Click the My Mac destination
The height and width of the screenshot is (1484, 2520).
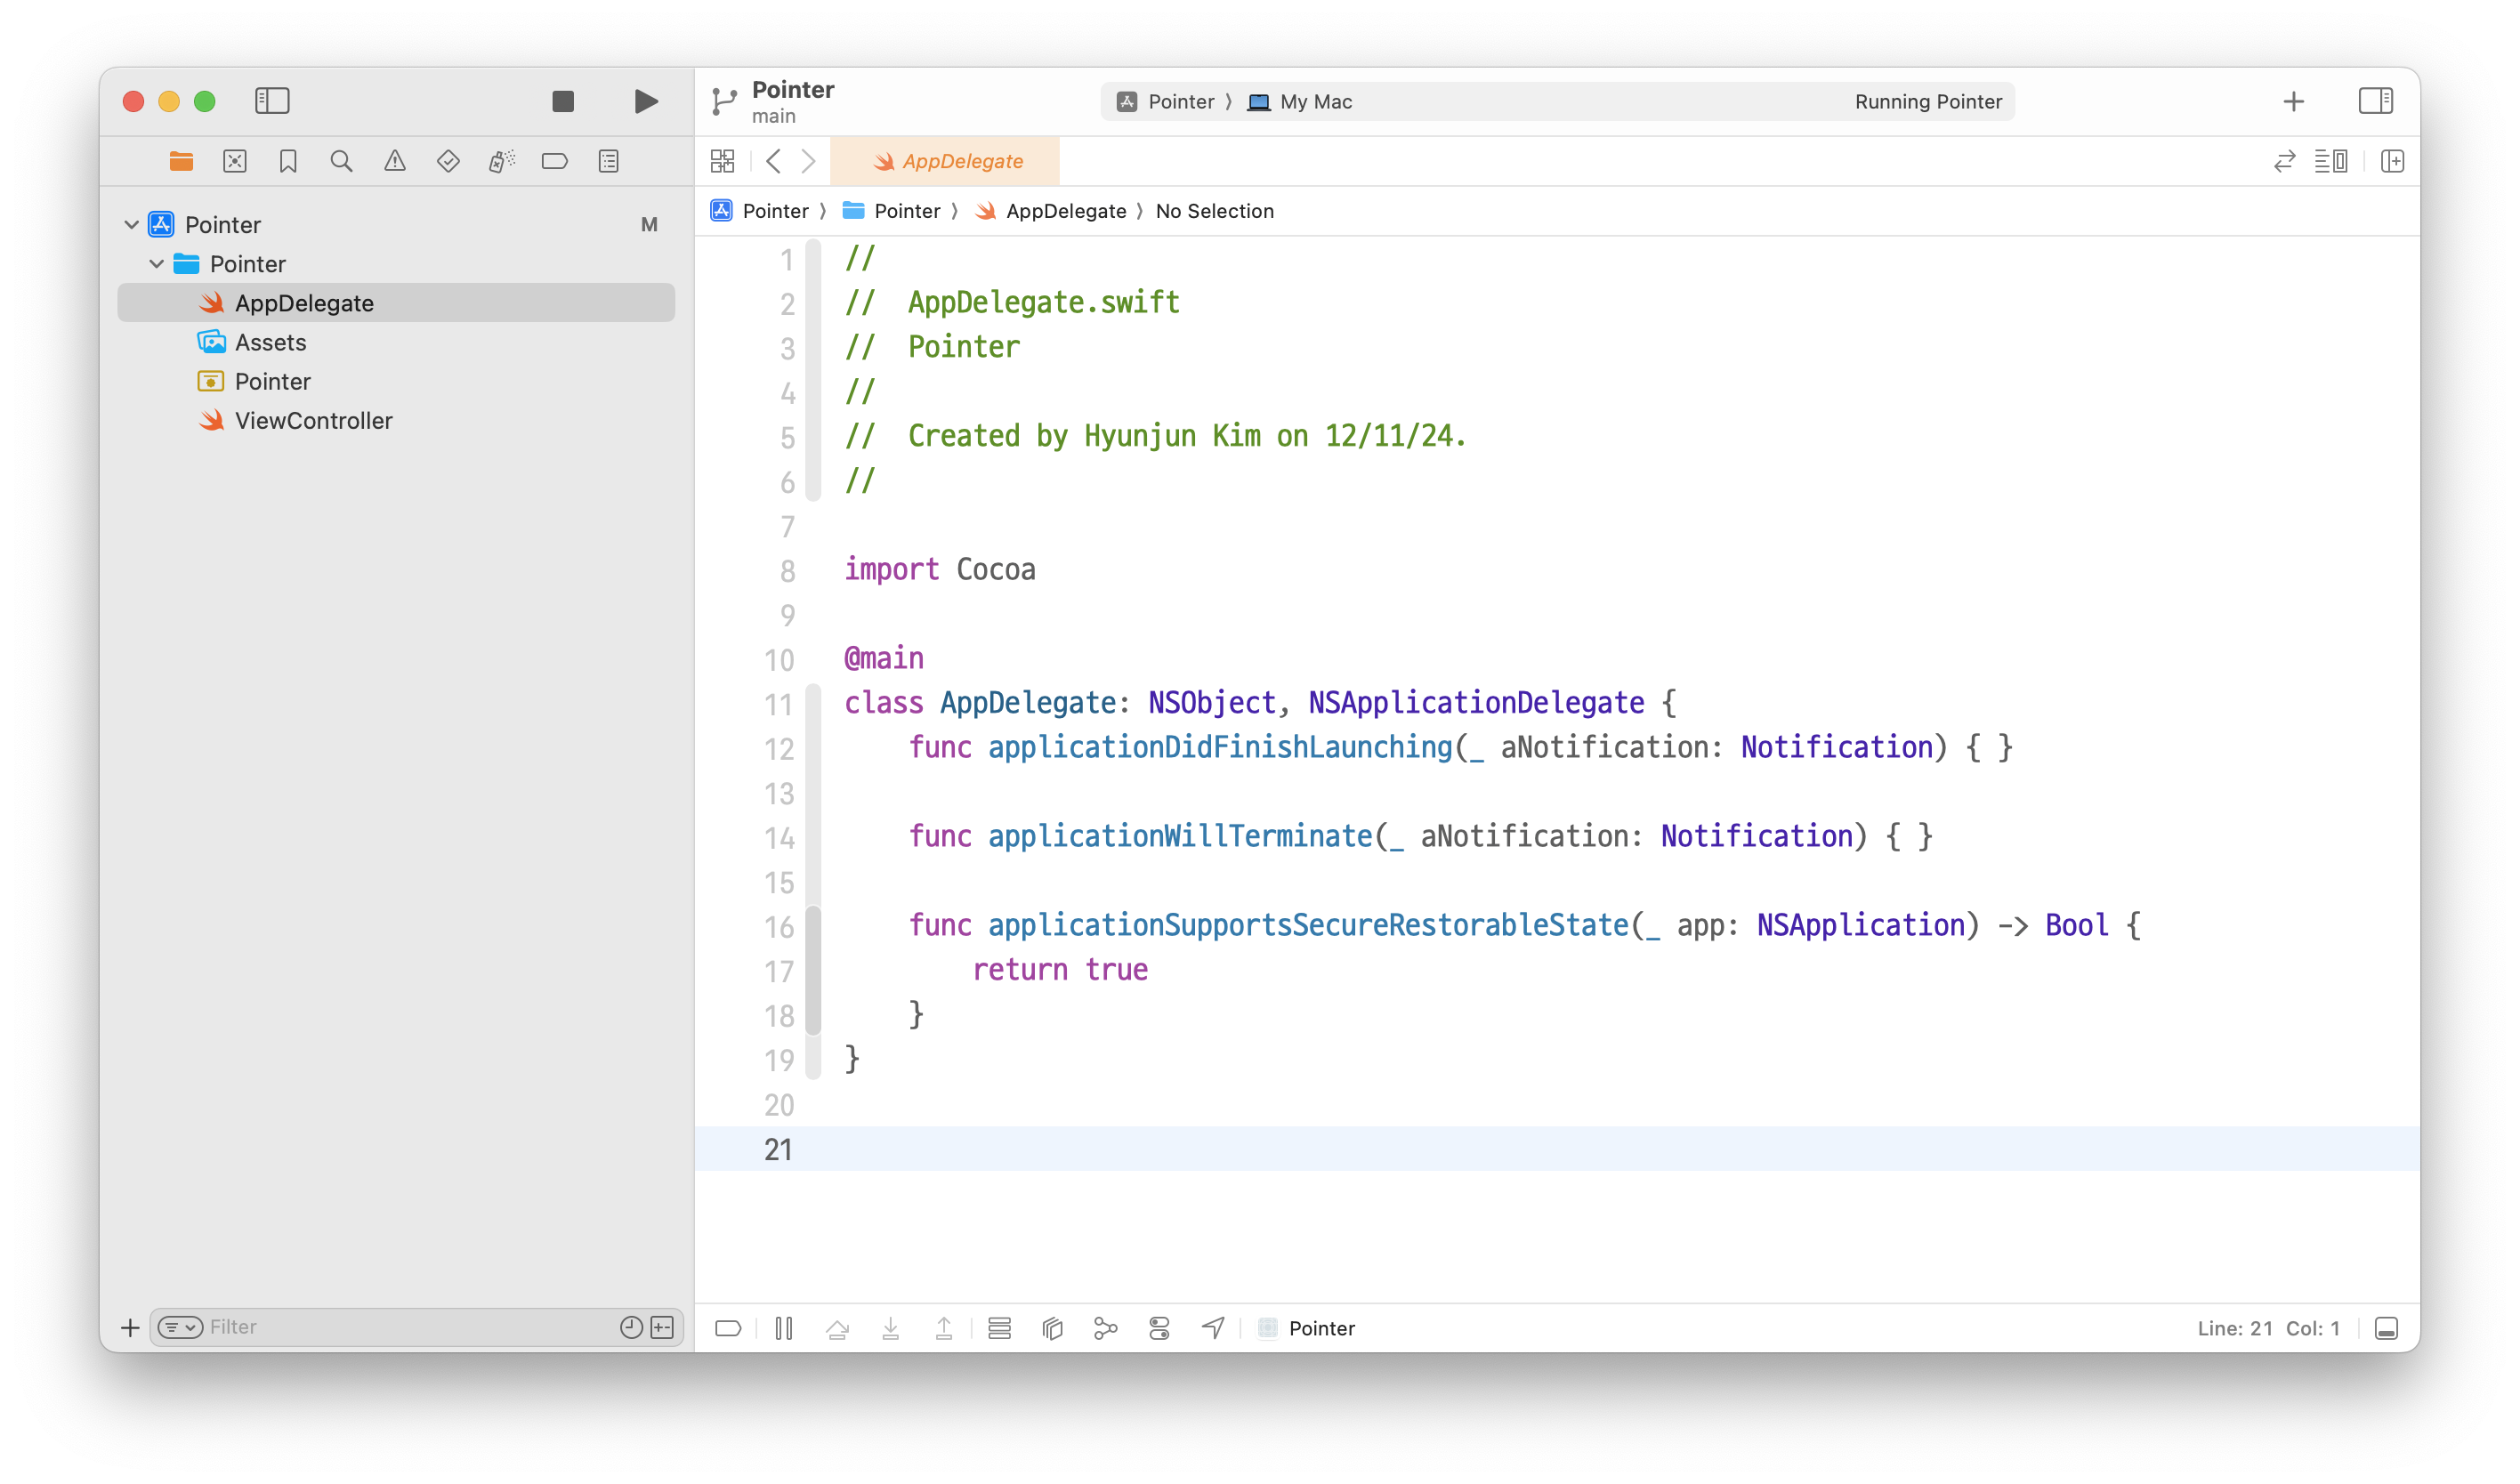(x=1315, y=102)
